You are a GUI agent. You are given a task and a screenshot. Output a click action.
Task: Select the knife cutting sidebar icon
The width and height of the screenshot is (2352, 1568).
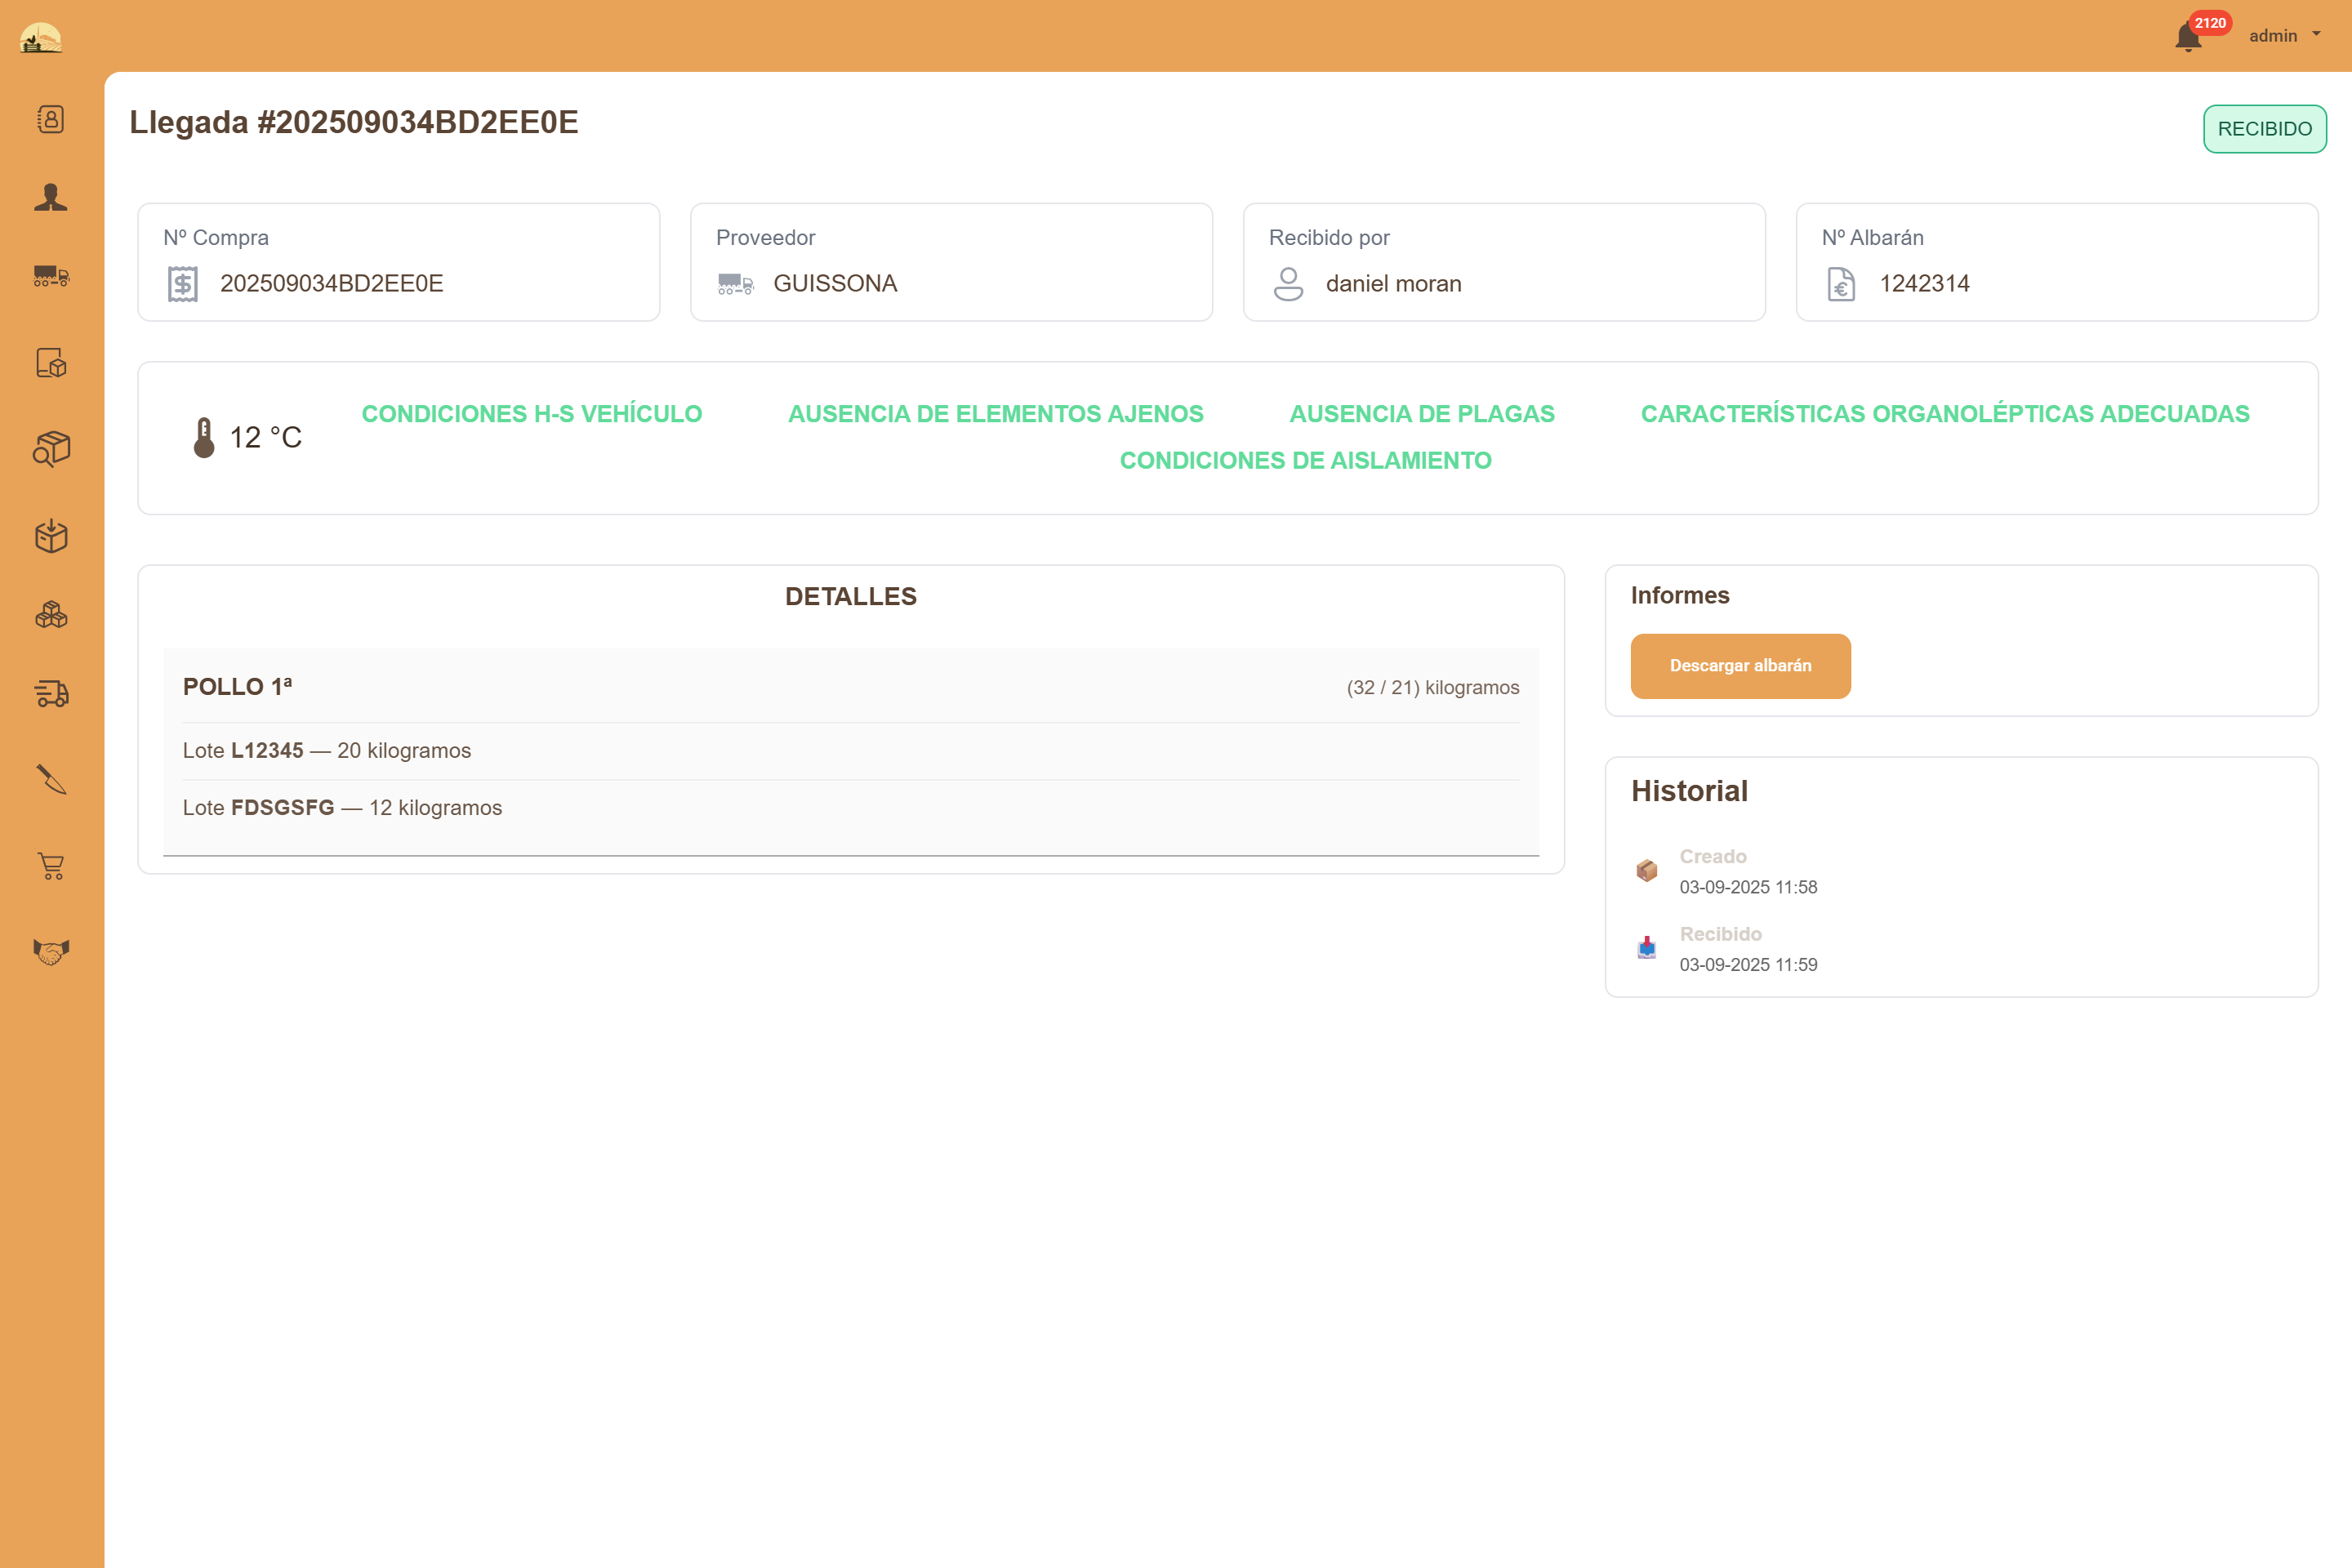51,779
